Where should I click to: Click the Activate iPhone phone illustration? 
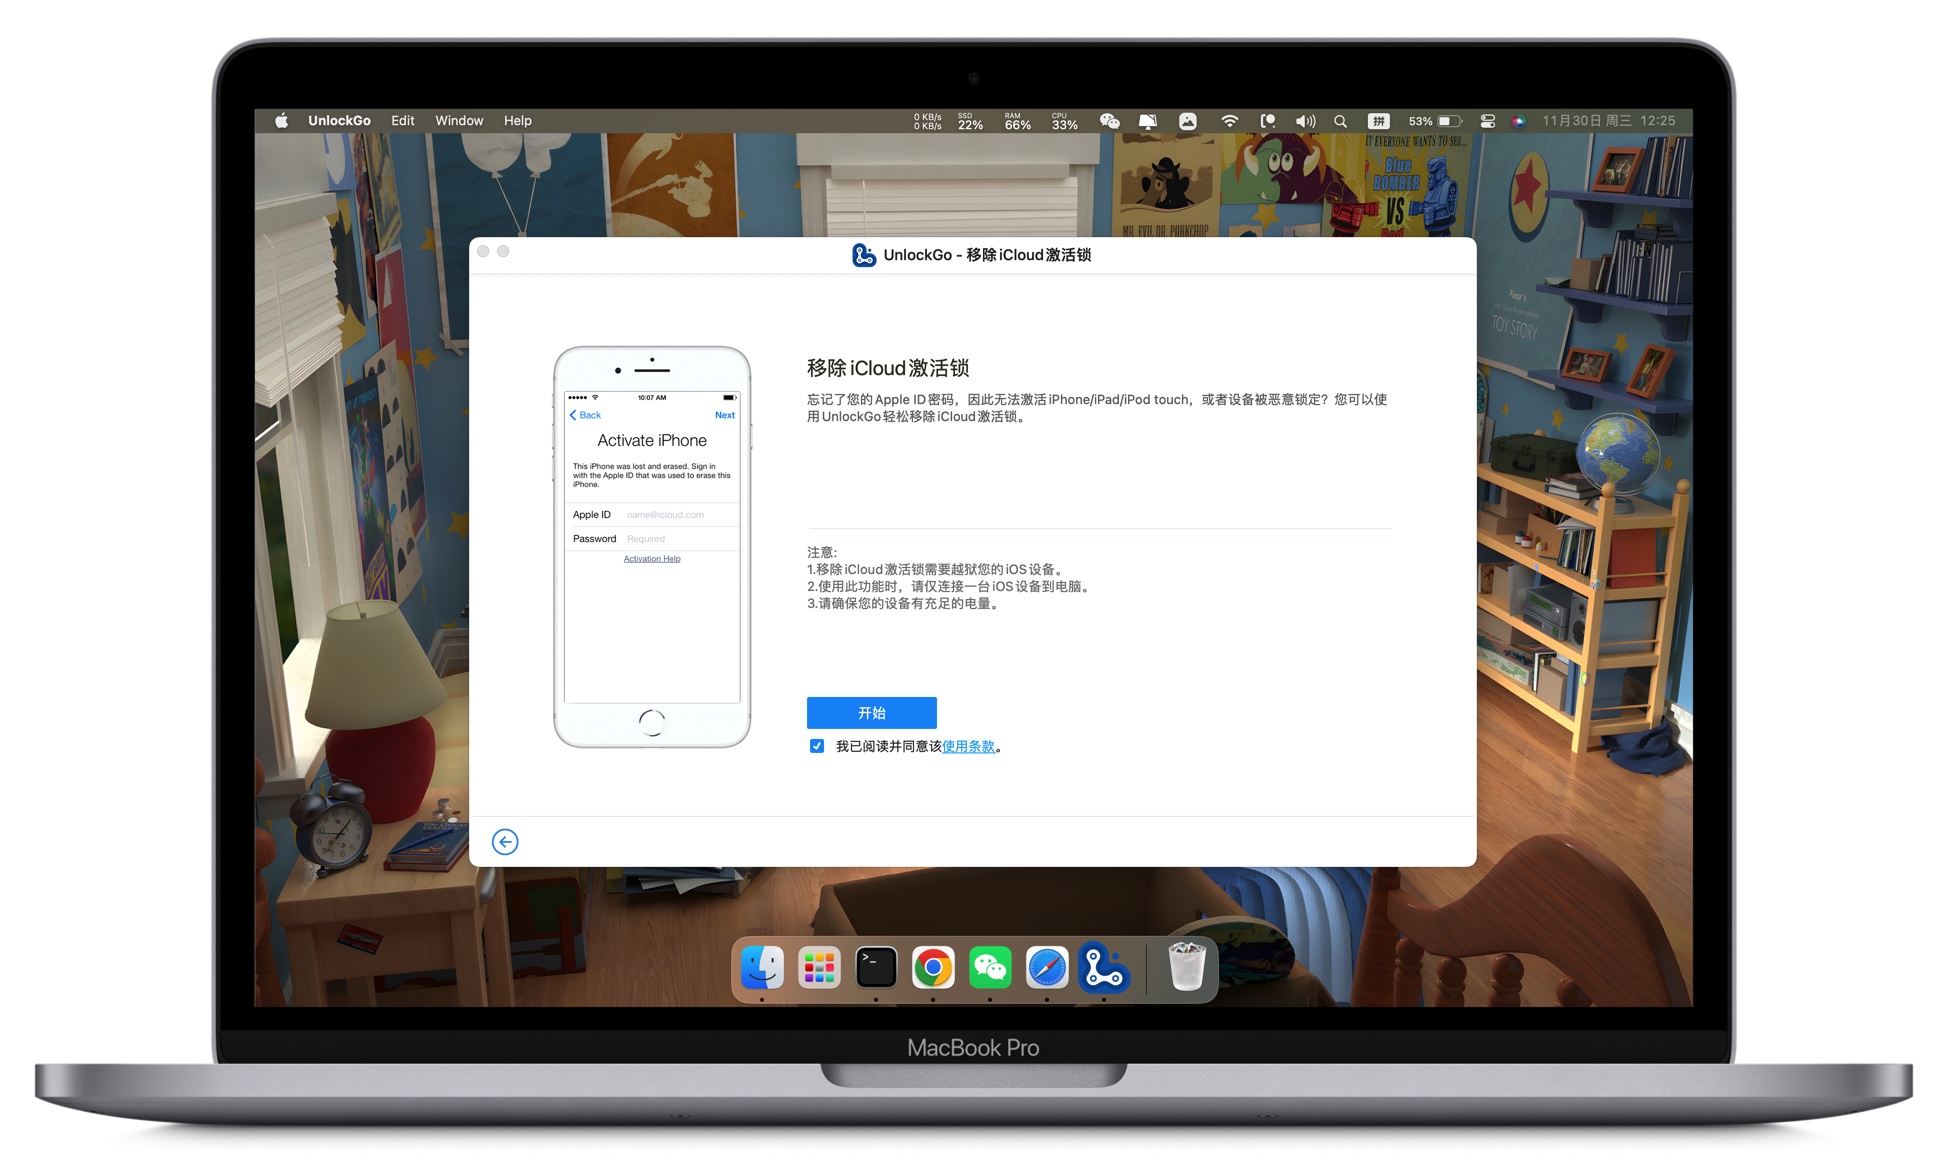pyautogui.click(x=652, y=547)
